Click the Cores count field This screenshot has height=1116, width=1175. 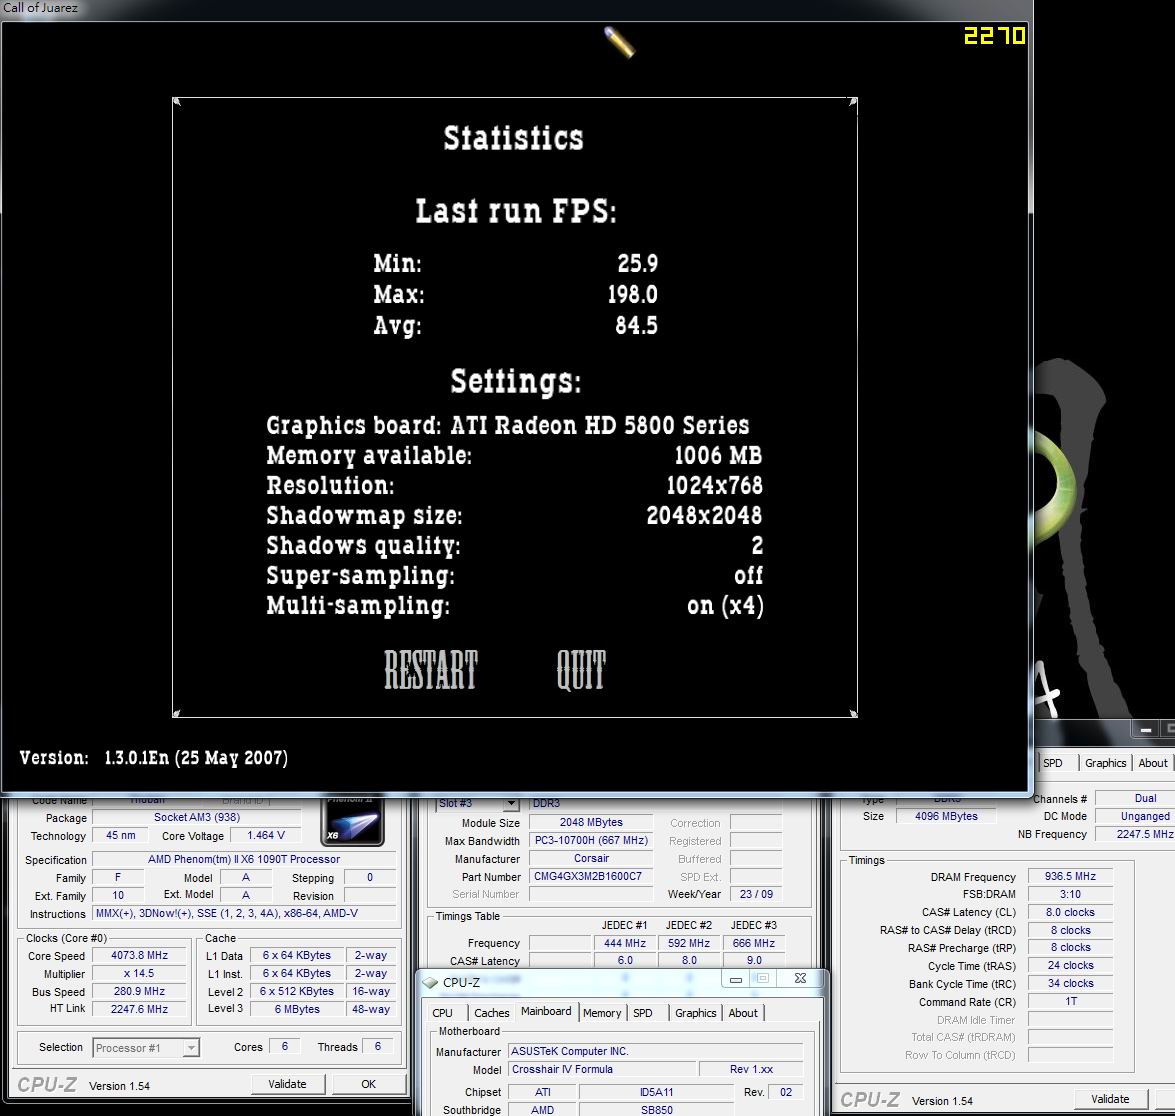click(285, 1046)
